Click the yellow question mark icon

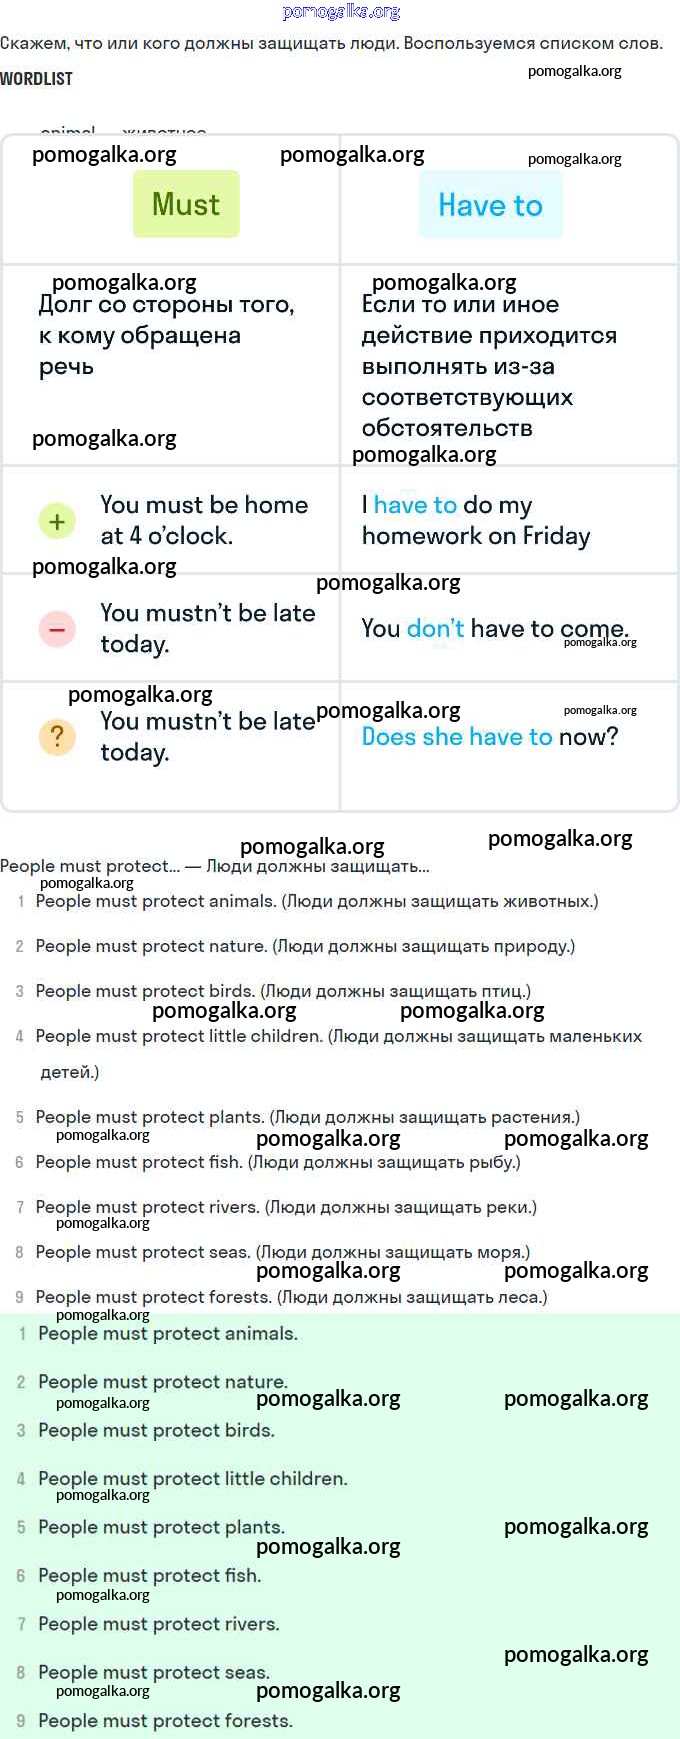point(57,737)
